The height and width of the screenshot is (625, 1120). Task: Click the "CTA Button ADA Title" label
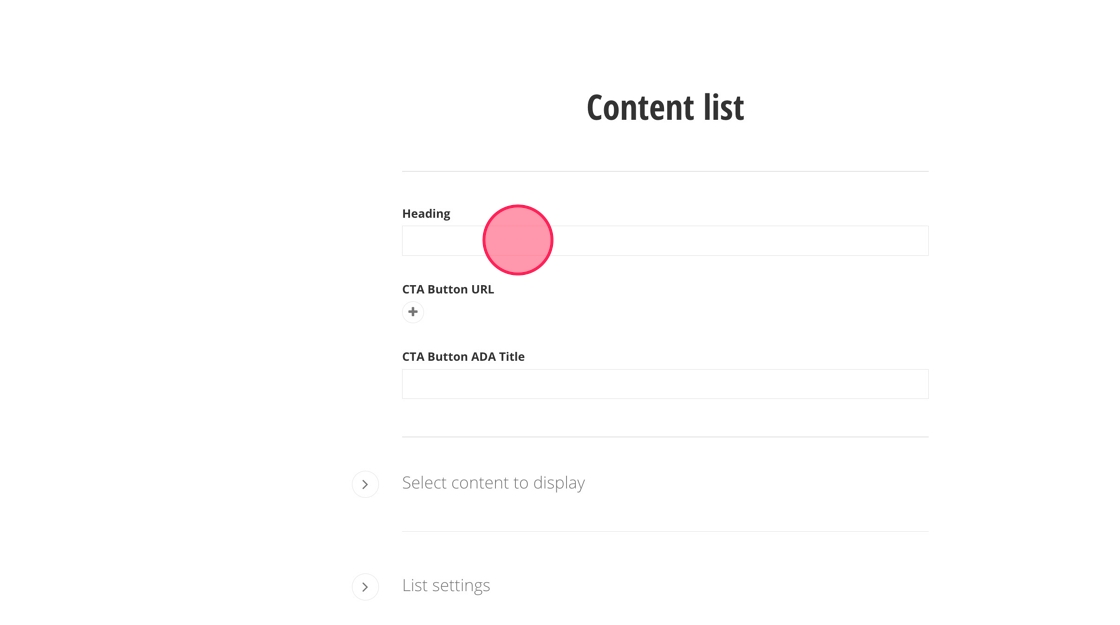click(463, 357)
